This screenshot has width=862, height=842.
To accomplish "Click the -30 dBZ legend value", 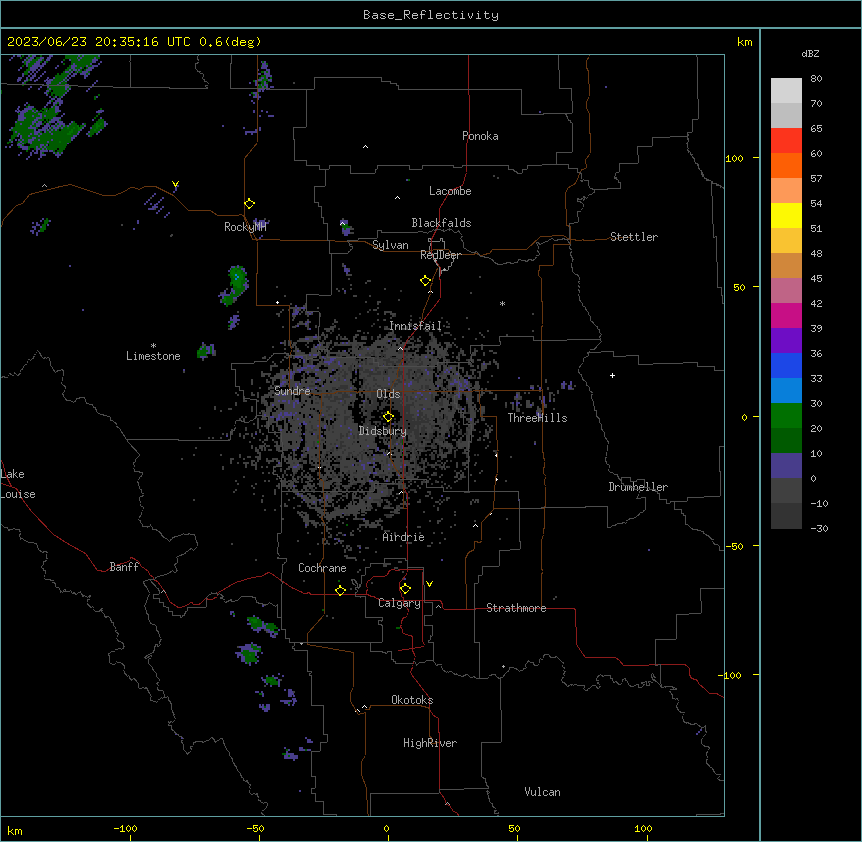I will click(x=819, y=529).
